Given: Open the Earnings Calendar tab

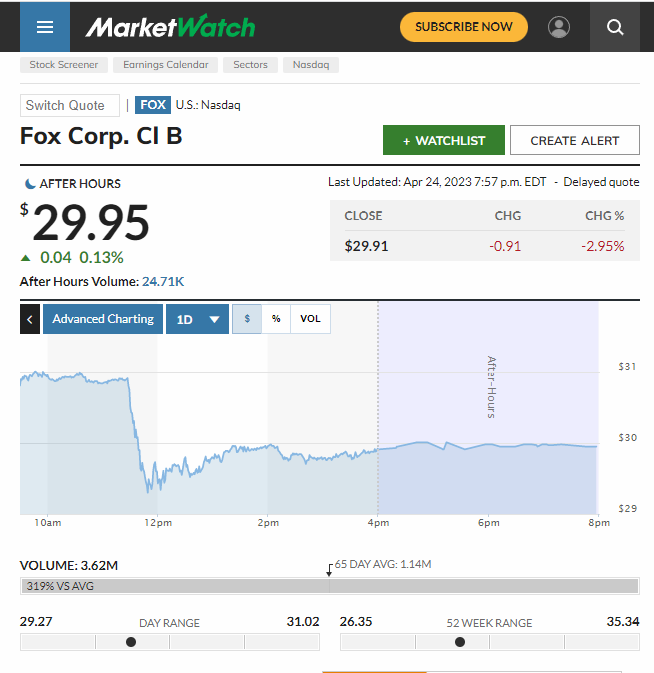Looking at the screenshot, I should [166, 65].
